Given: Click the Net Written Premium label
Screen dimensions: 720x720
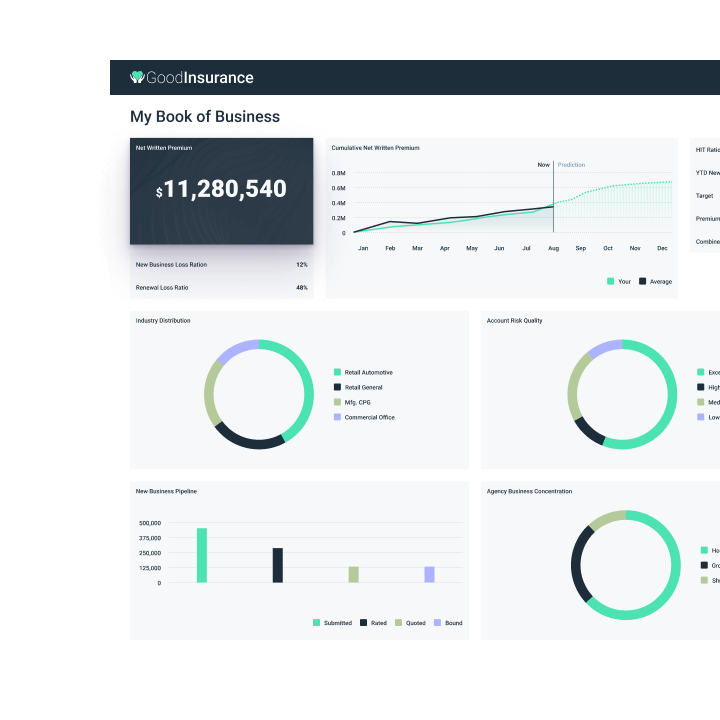Looking at the screenshot, I should [x=164, y=148].
